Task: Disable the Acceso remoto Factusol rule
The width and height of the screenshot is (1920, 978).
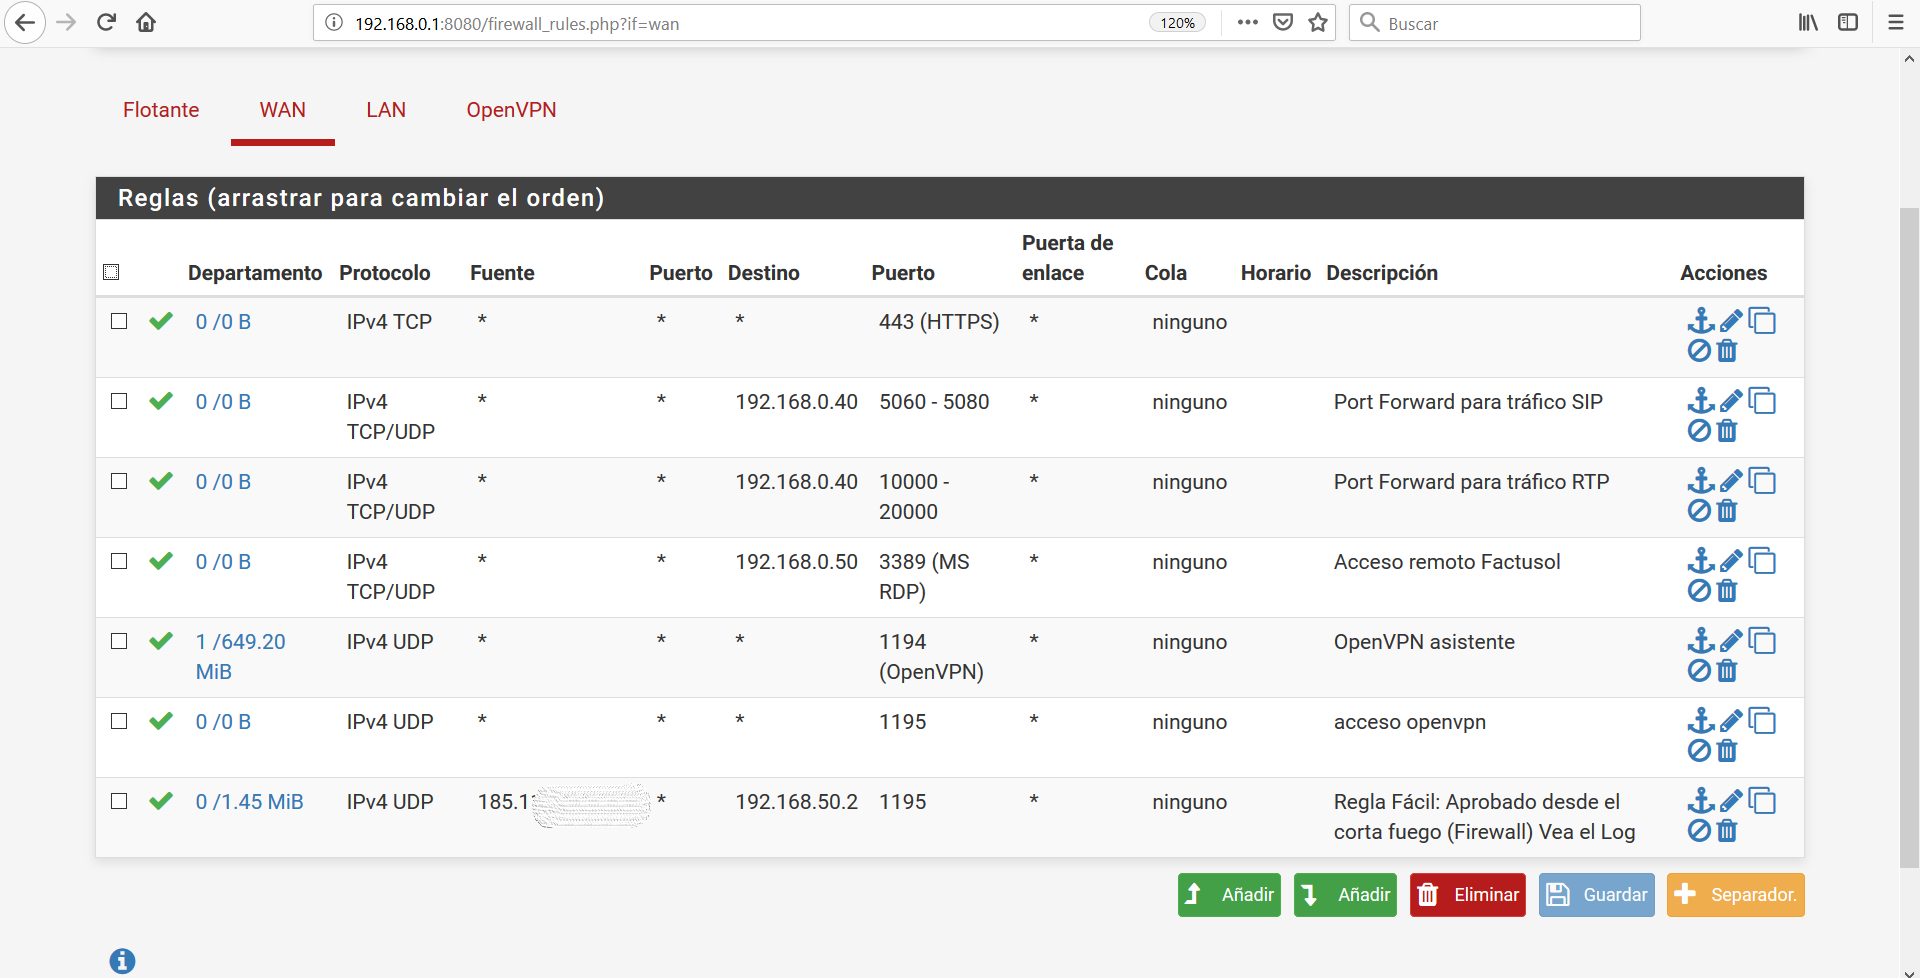Action: click(1699, 591)
